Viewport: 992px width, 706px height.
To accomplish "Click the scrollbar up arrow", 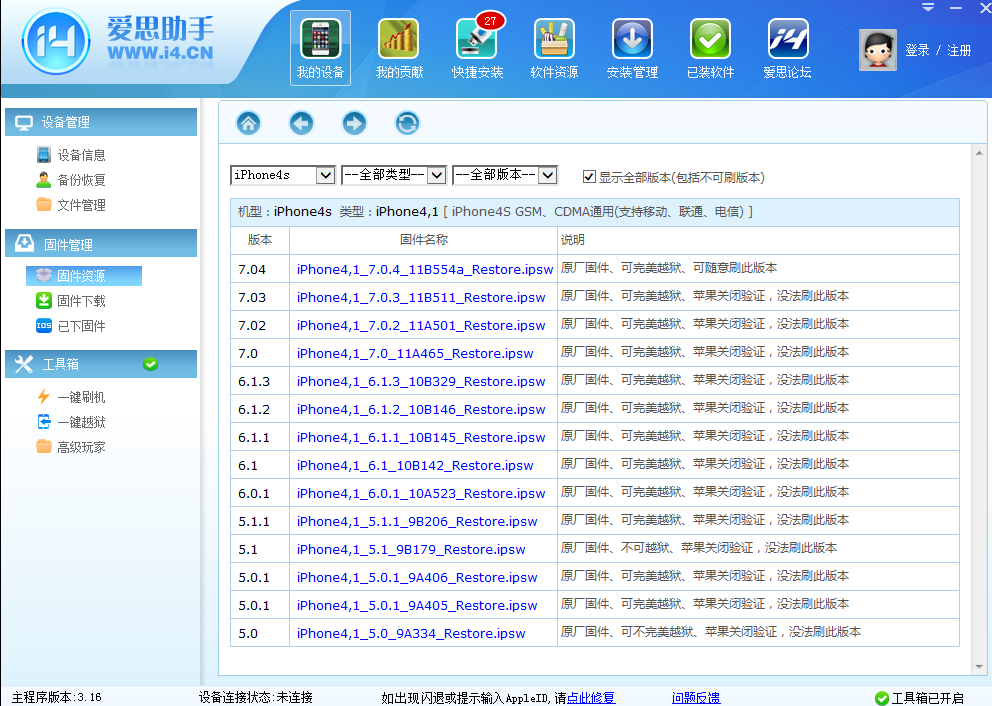I will click(979, 153).
